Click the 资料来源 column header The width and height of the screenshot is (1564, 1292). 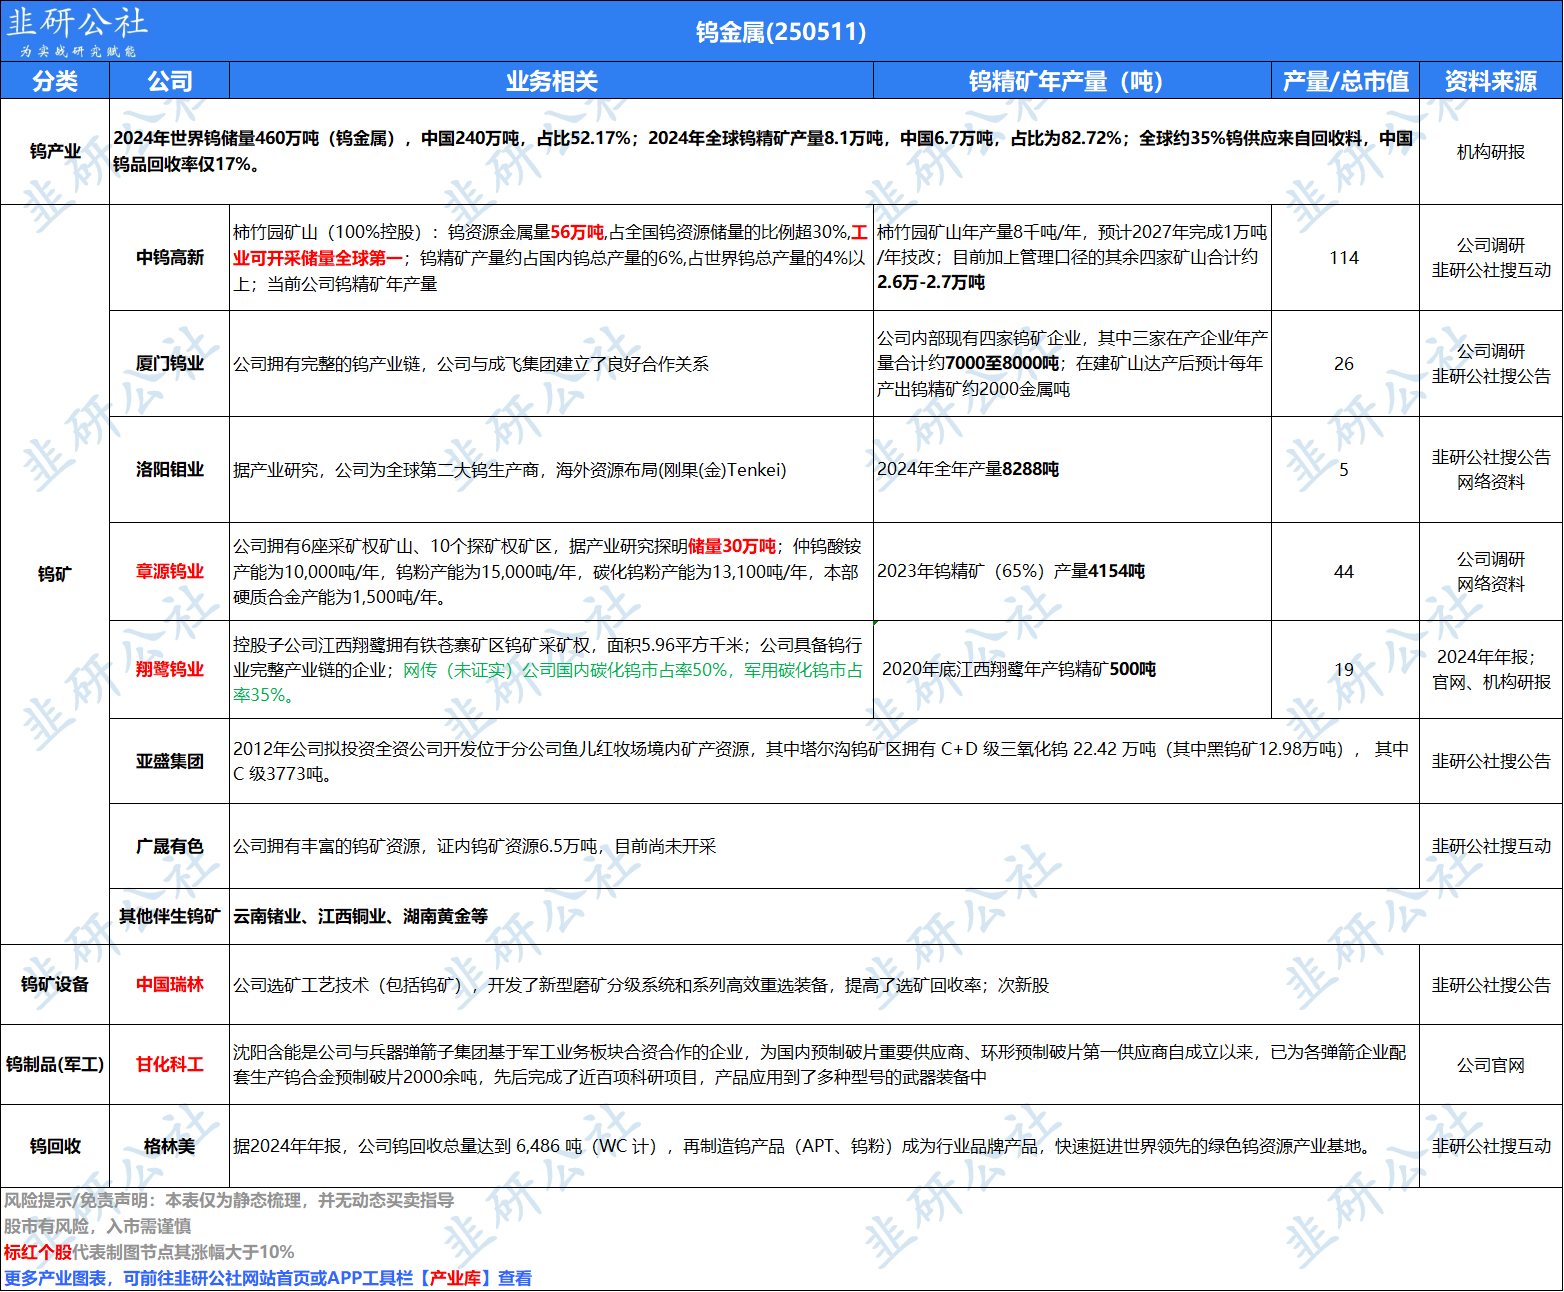1490,81
